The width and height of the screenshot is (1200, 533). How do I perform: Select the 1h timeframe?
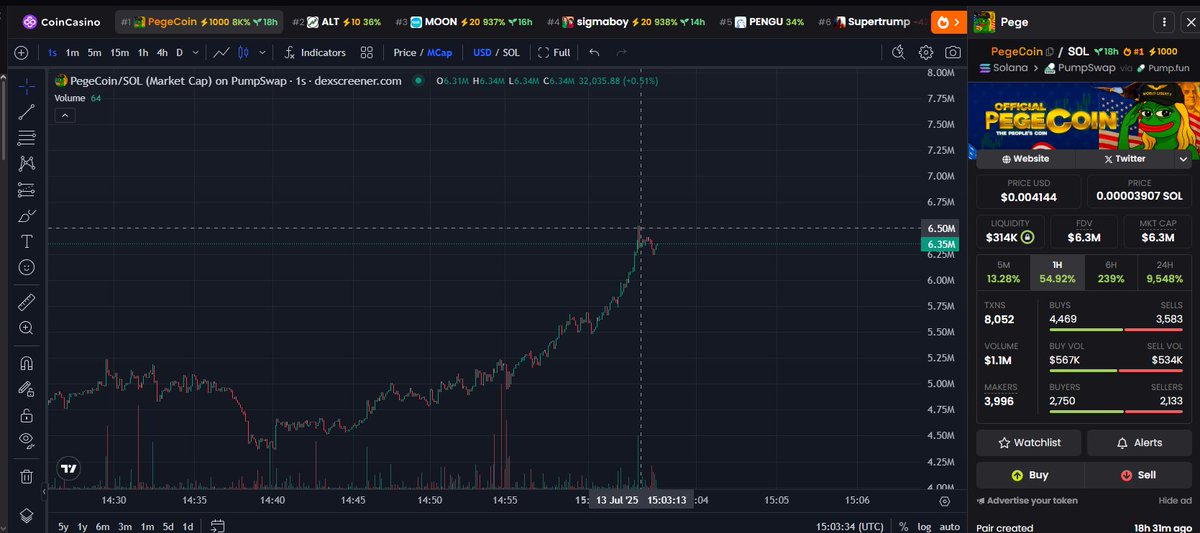[x=143, y=52]
